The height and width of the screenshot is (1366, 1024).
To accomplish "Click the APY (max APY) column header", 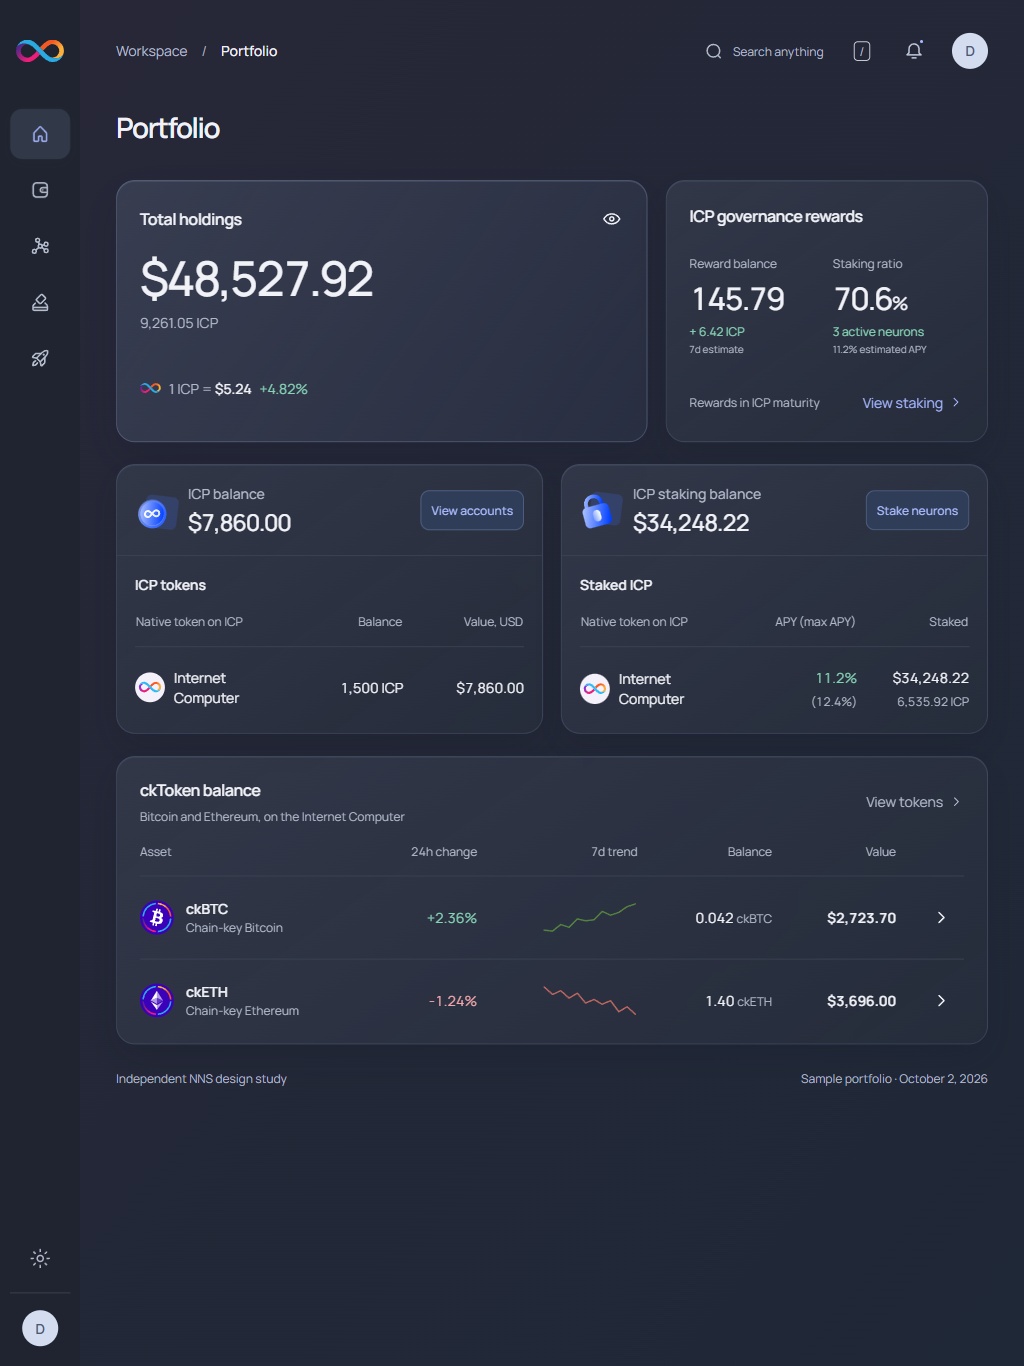I will coord(815,622).
